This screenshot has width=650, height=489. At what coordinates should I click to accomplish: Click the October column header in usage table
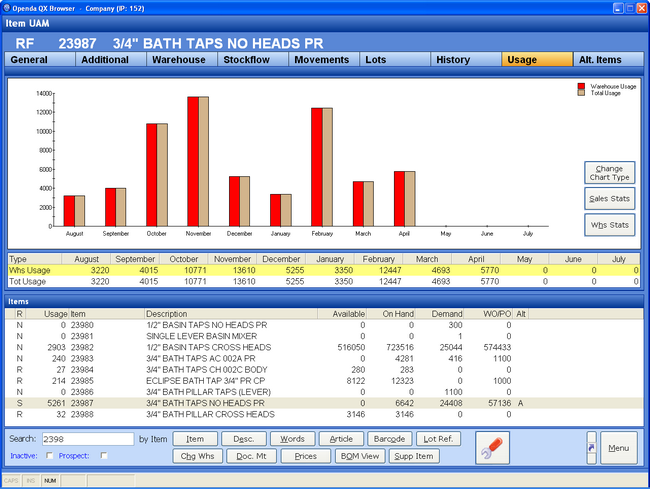183,259
